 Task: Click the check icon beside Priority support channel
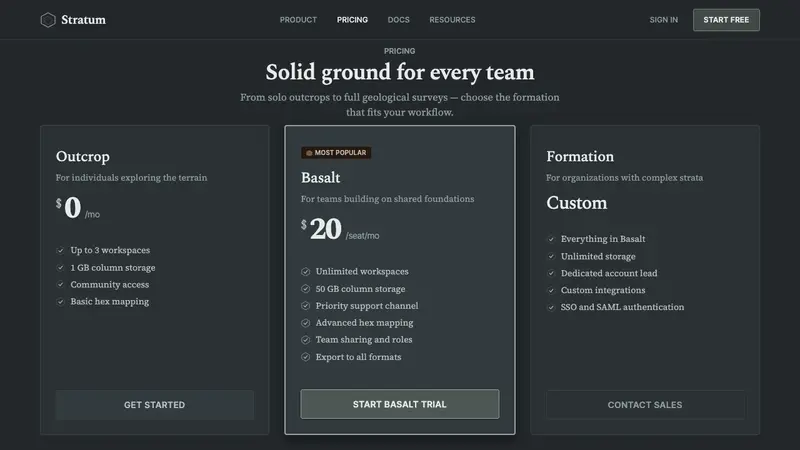pyautogui.click(x=306, y=306)
